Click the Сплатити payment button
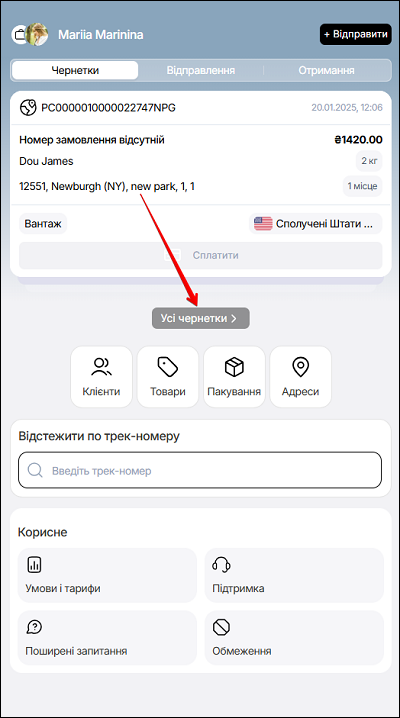This screenshot has width=400, height=718. [200, 255]
